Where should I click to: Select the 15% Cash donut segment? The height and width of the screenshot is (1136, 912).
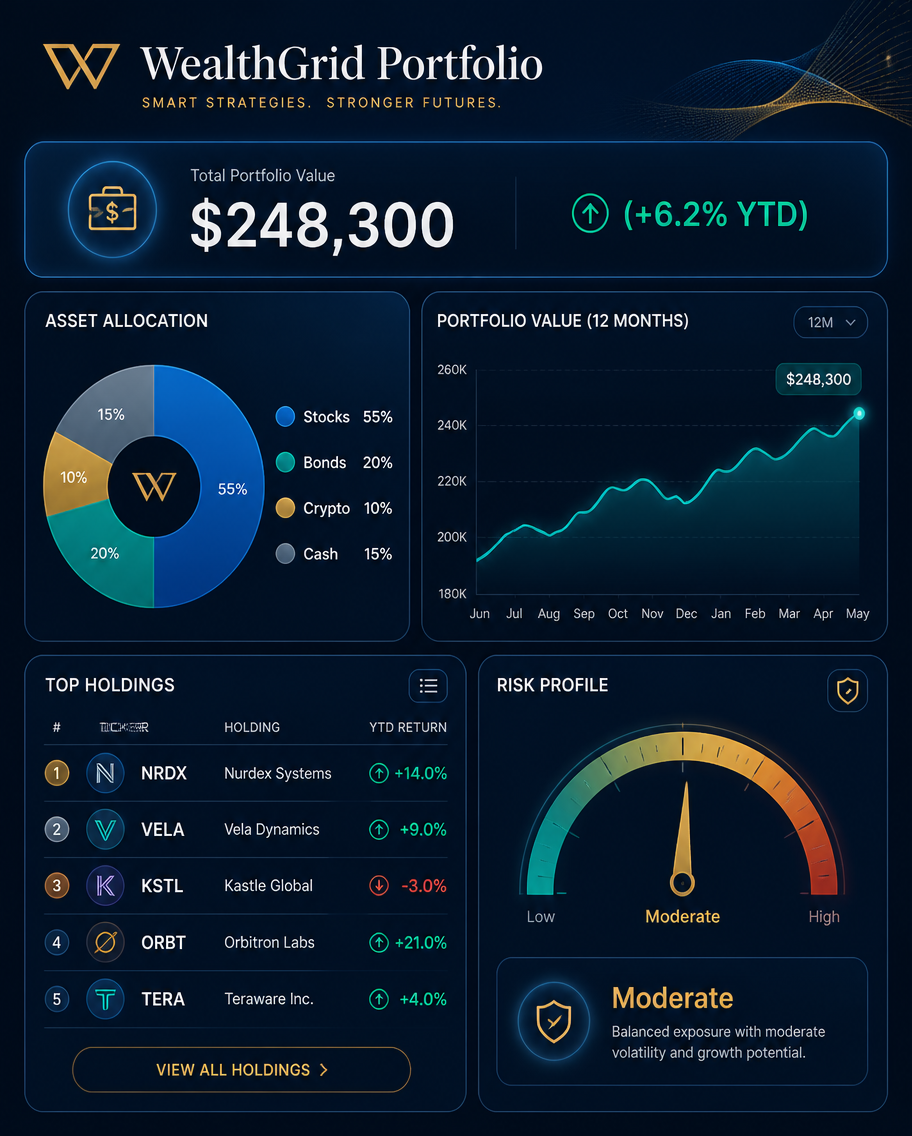[x=112, y=412]
